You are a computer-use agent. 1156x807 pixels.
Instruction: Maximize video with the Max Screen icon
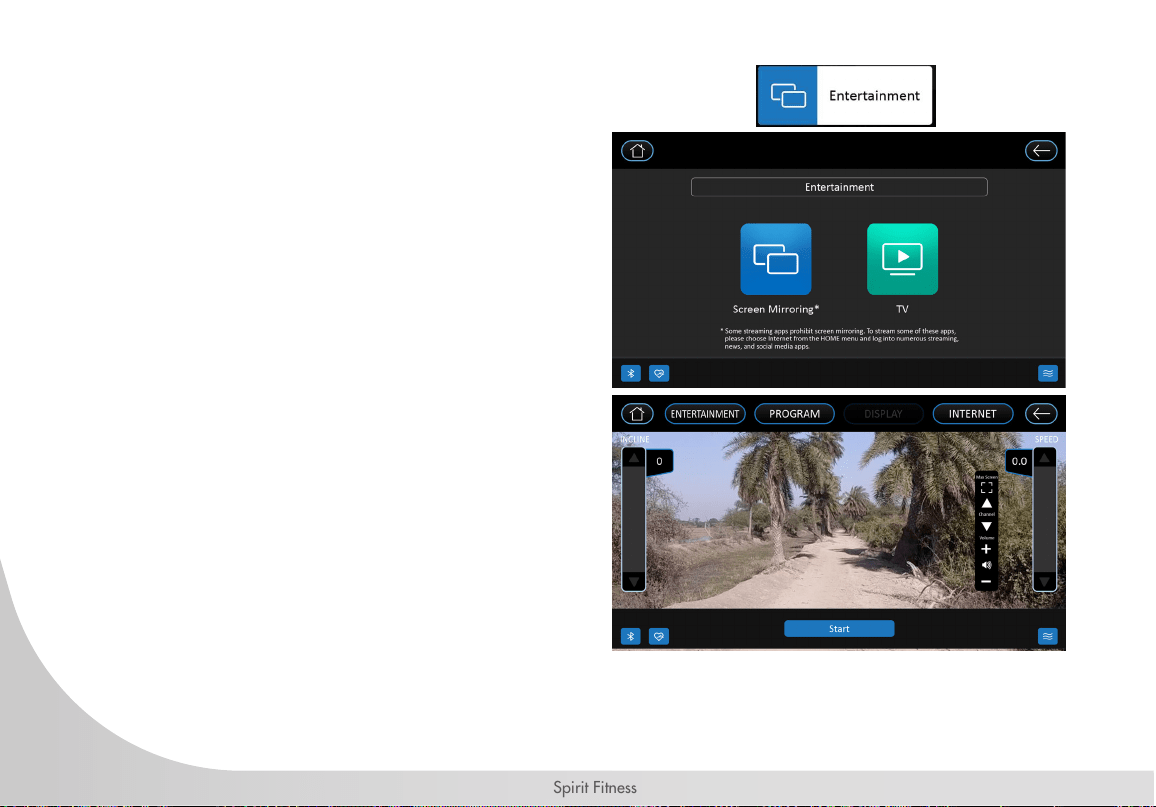(x=986, y=487)
